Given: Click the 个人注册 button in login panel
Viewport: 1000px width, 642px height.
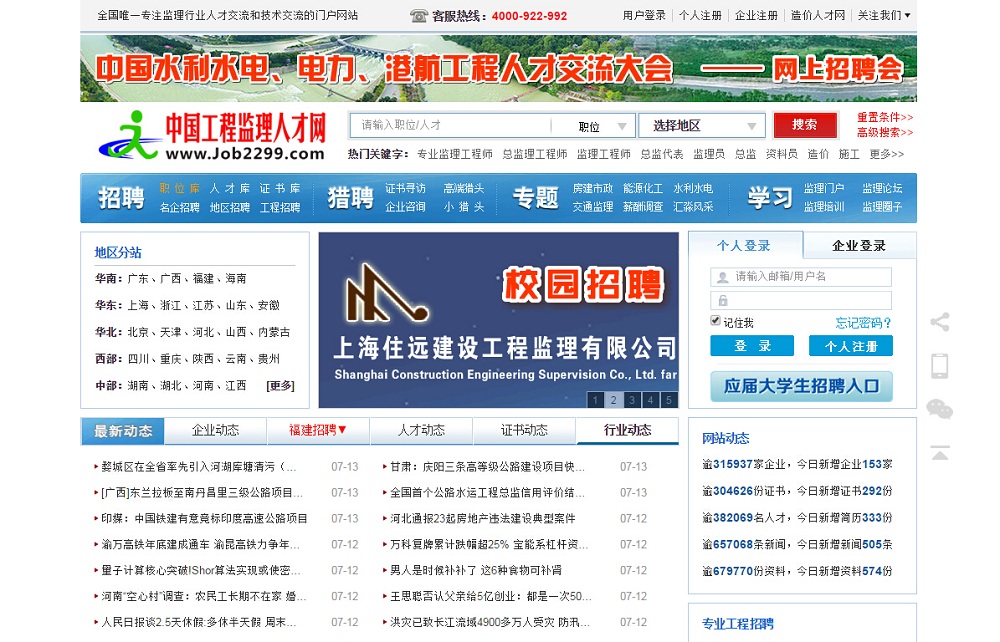Looking at the screenshot, I should (x=851, y=346).
